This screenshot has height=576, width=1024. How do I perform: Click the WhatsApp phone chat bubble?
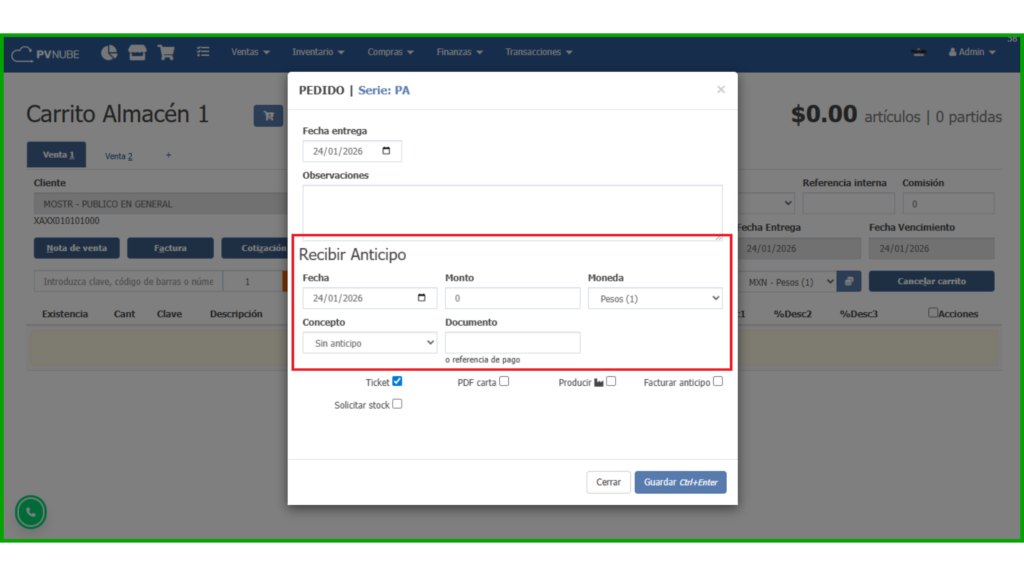pyautogui.click(x=31, y=512)
